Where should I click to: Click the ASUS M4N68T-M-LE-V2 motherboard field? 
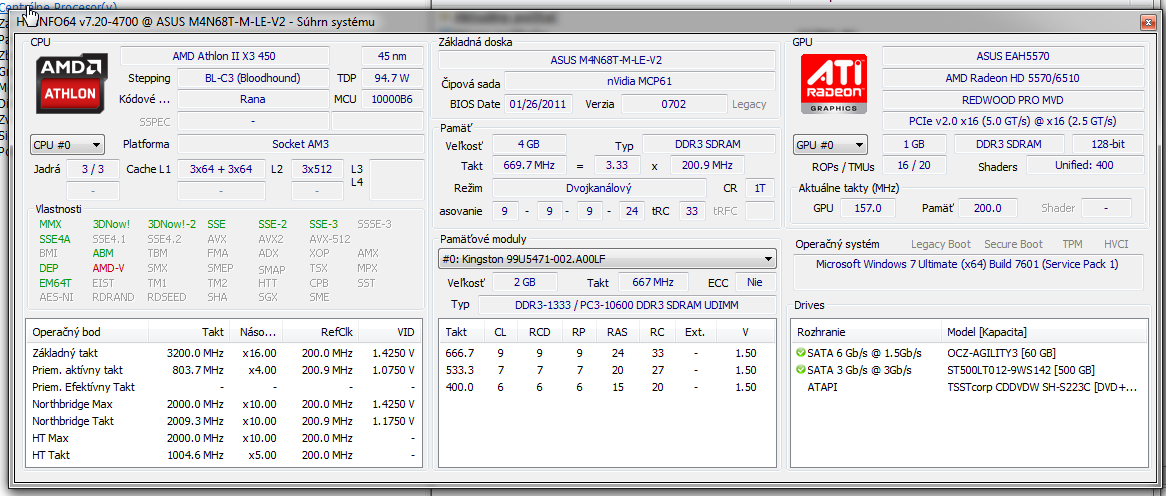coord(606,60)
